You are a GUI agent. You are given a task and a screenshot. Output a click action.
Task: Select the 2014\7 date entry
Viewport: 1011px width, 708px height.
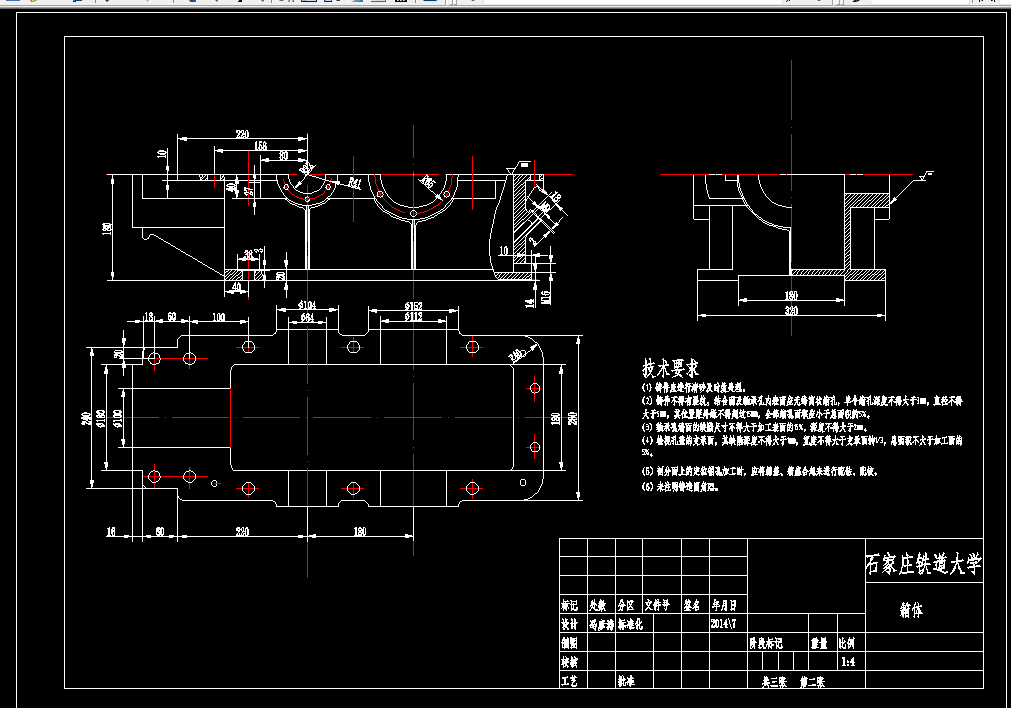pyautogui.click(x=723, y=624)
